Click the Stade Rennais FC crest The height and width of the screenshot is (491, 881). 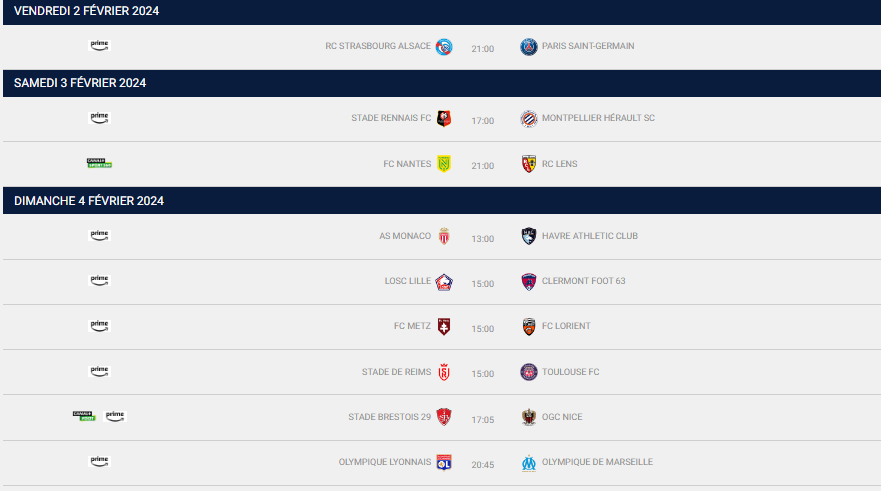pos(444,119)
